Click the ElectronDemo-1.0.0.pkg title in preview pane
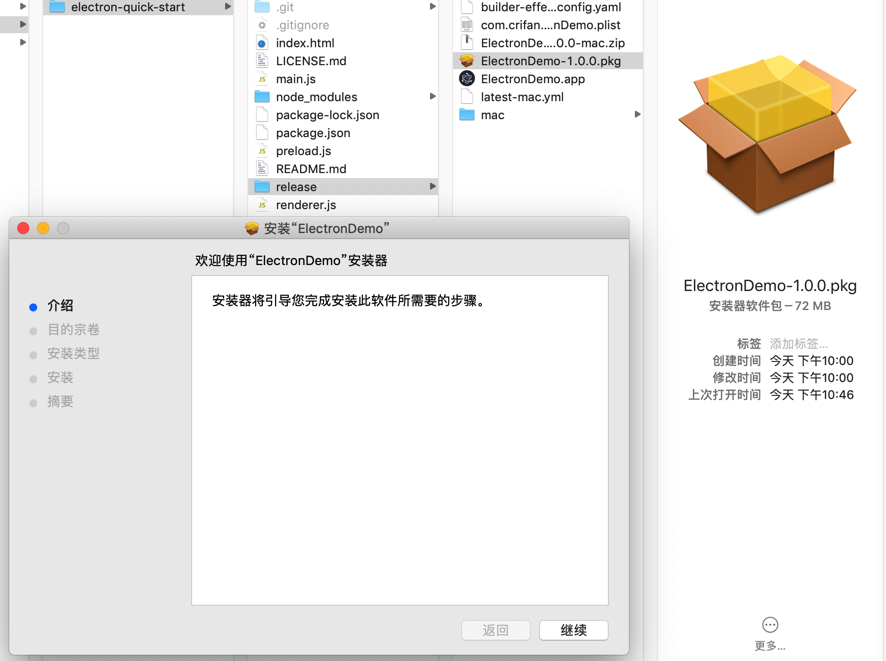Screen dimensions: 886x661 (770, 286)
